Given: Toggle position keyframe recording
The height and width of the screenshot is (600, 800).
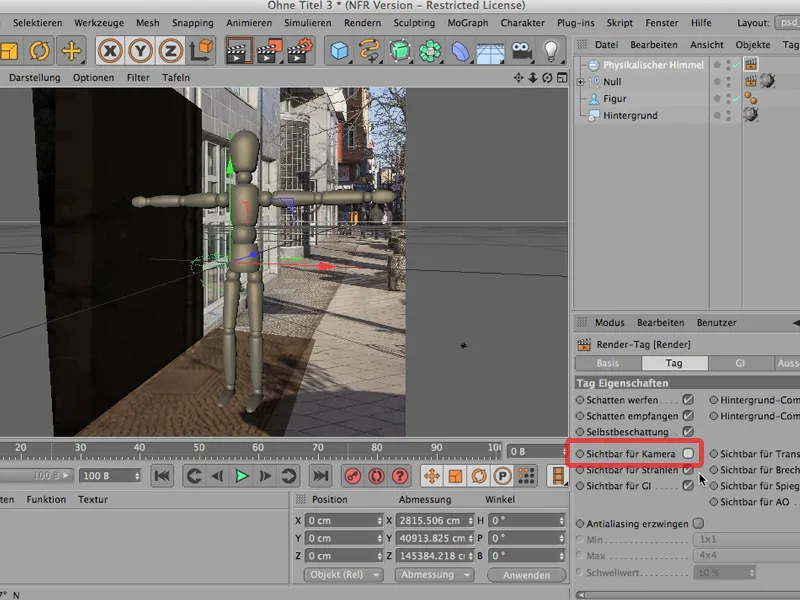Looking at the screenshot, I should point(432,476).
